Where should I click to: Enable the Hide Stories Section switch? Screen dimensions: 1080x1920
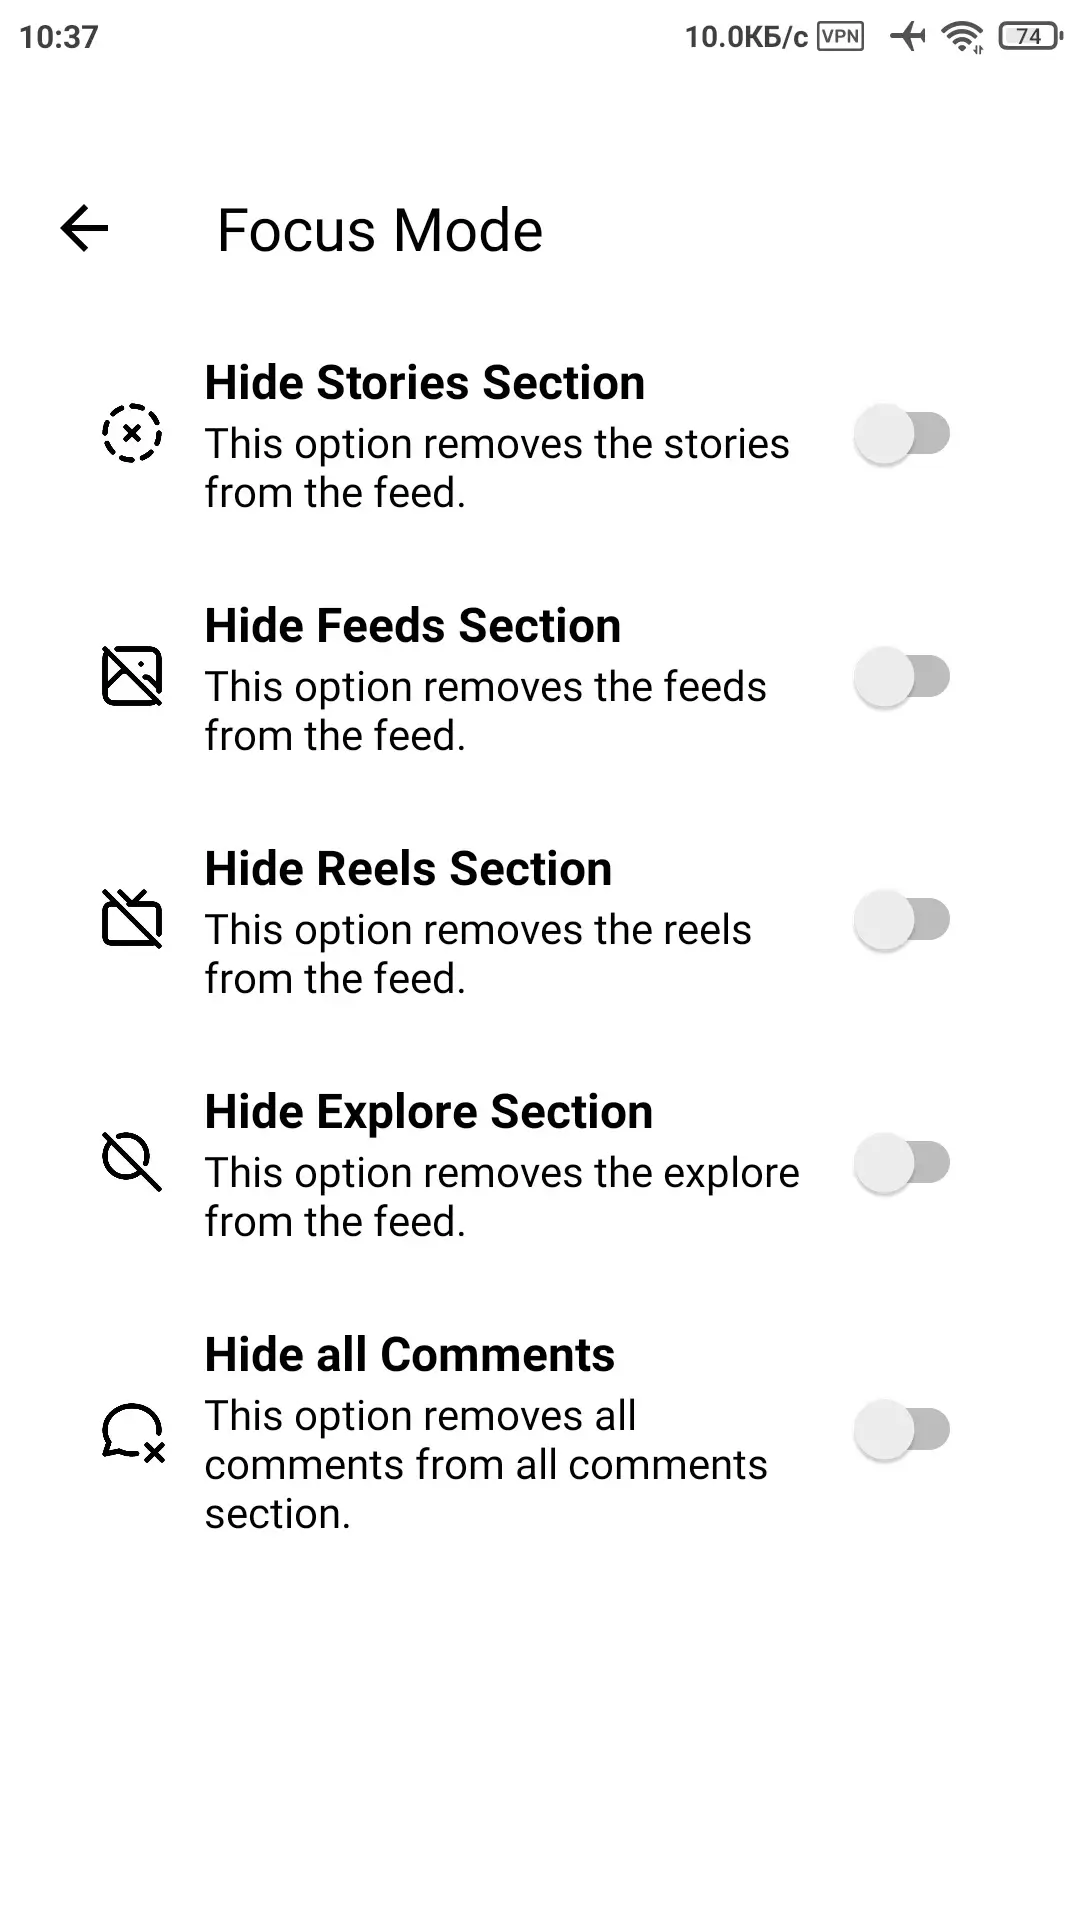point(902,434)
